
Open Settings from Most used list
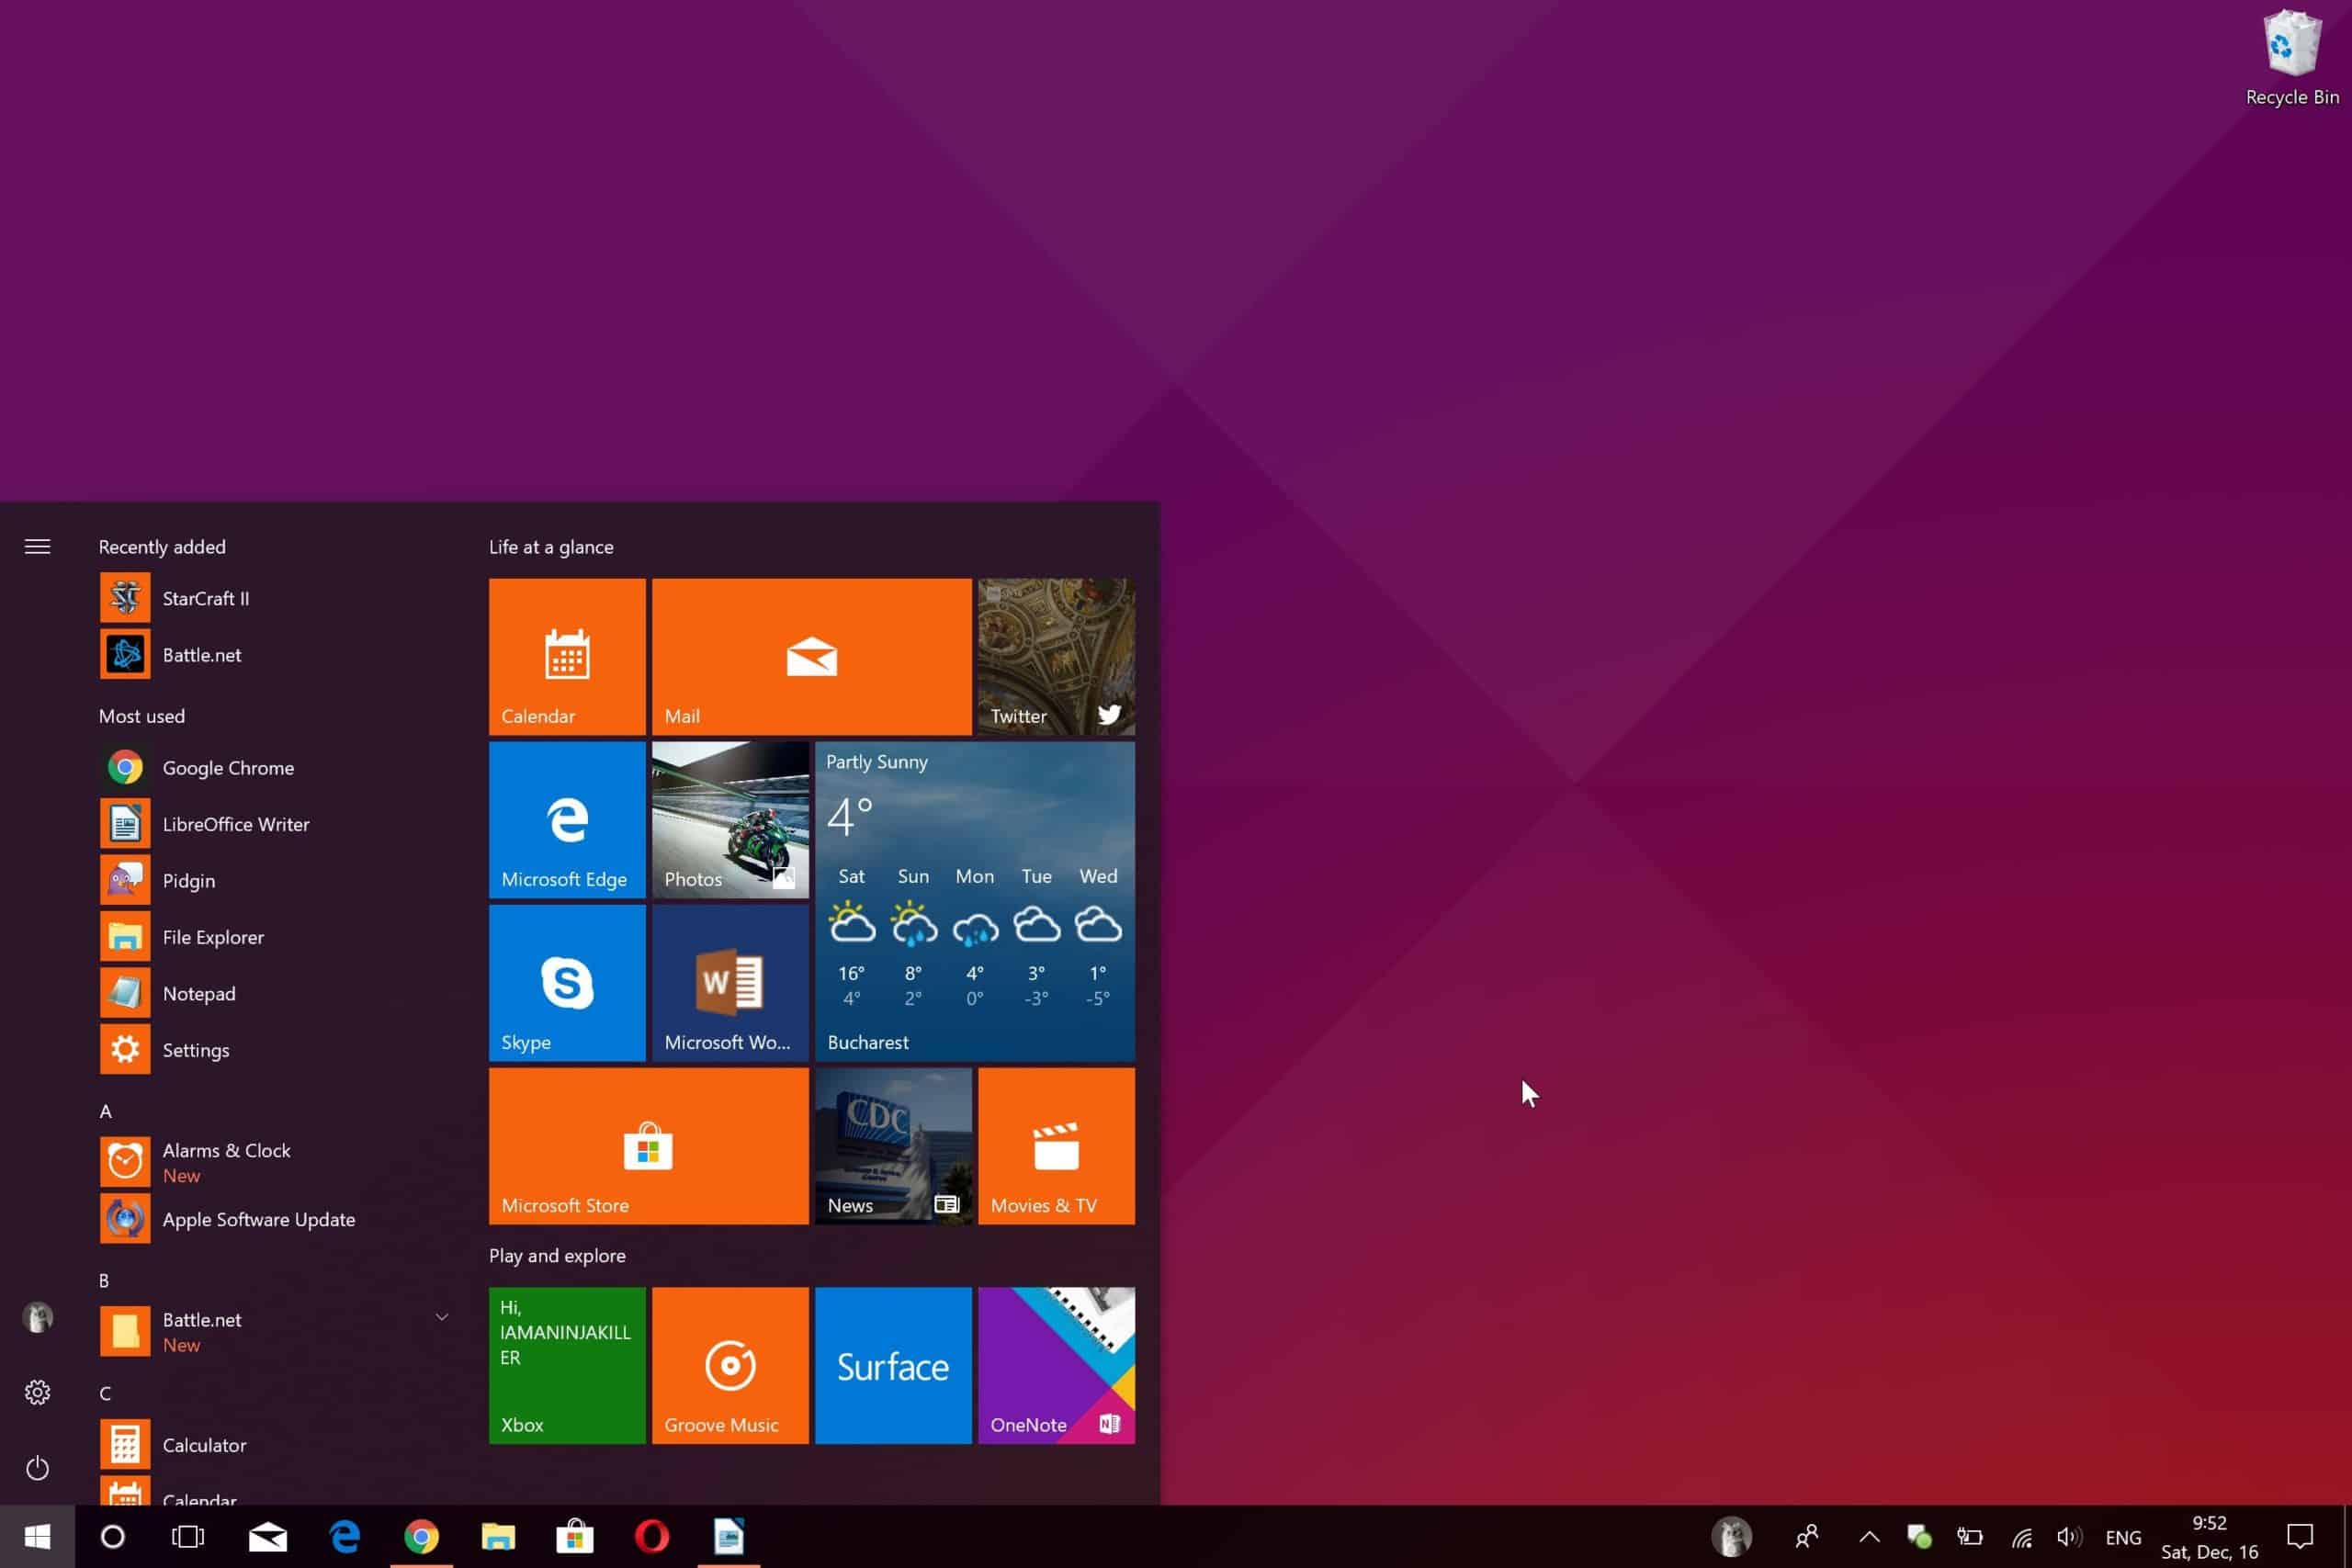196,1048
